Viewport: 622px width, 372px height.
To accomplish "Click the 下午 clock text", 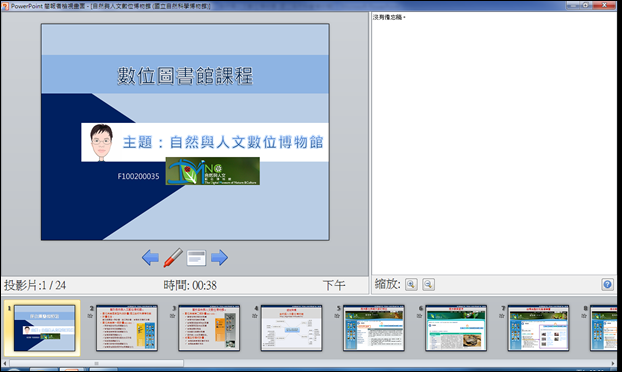I will 334,285.
